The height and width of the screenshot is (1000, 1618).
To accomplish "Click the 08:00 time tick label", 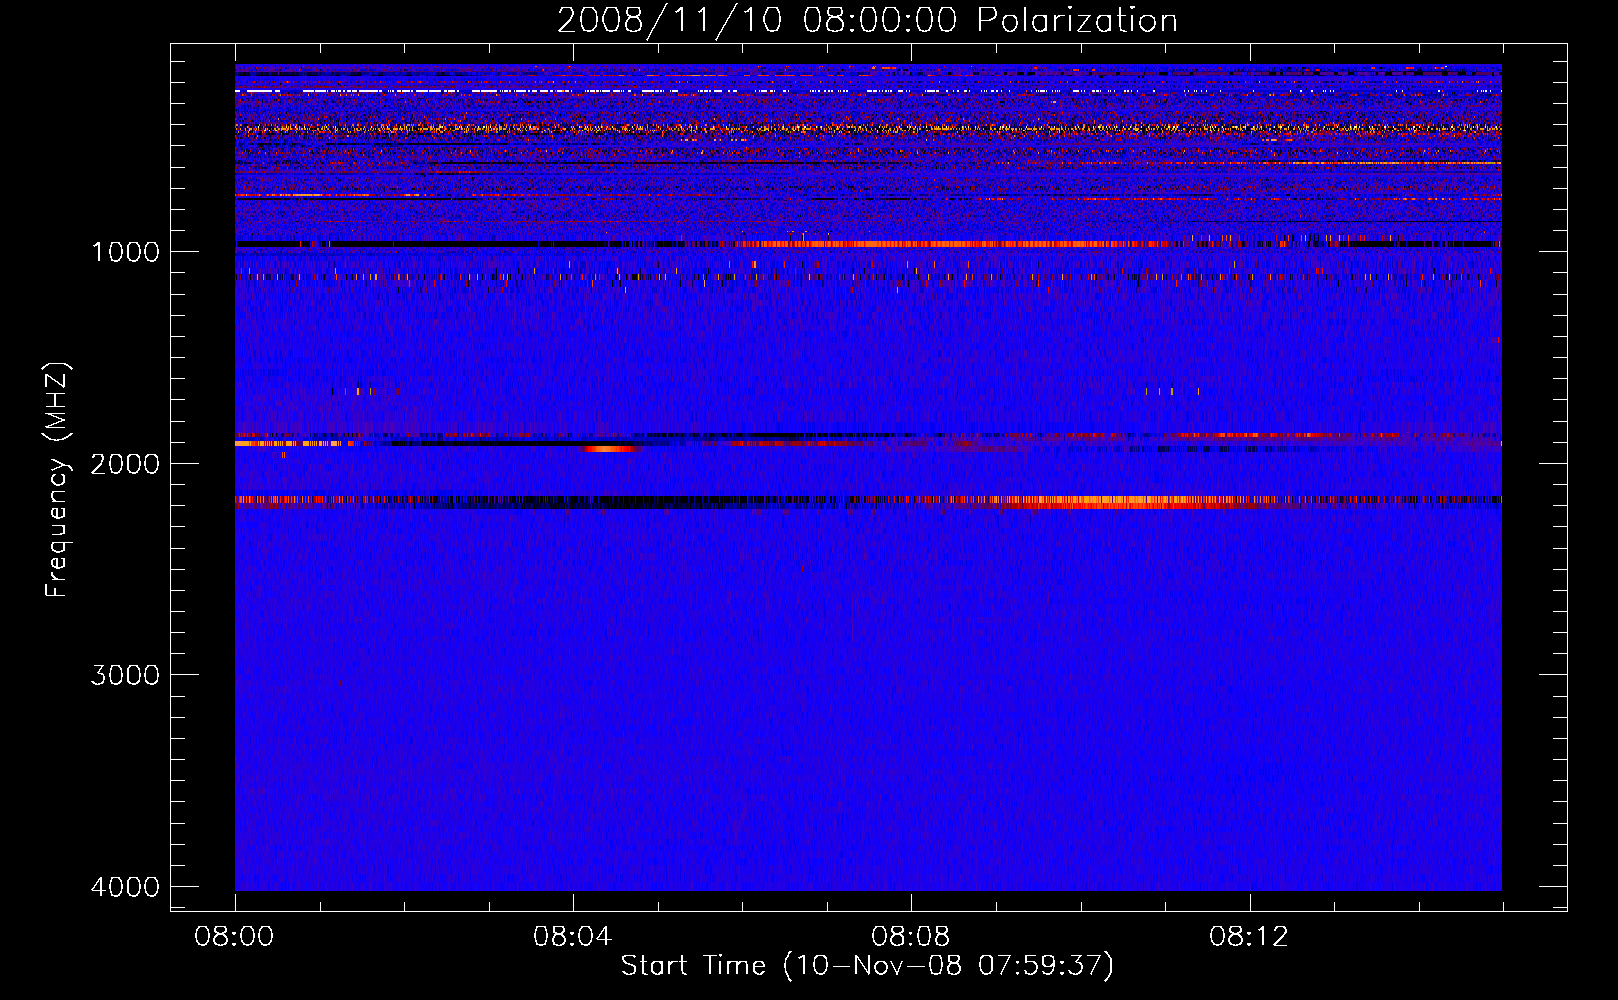I will point(235,937).
